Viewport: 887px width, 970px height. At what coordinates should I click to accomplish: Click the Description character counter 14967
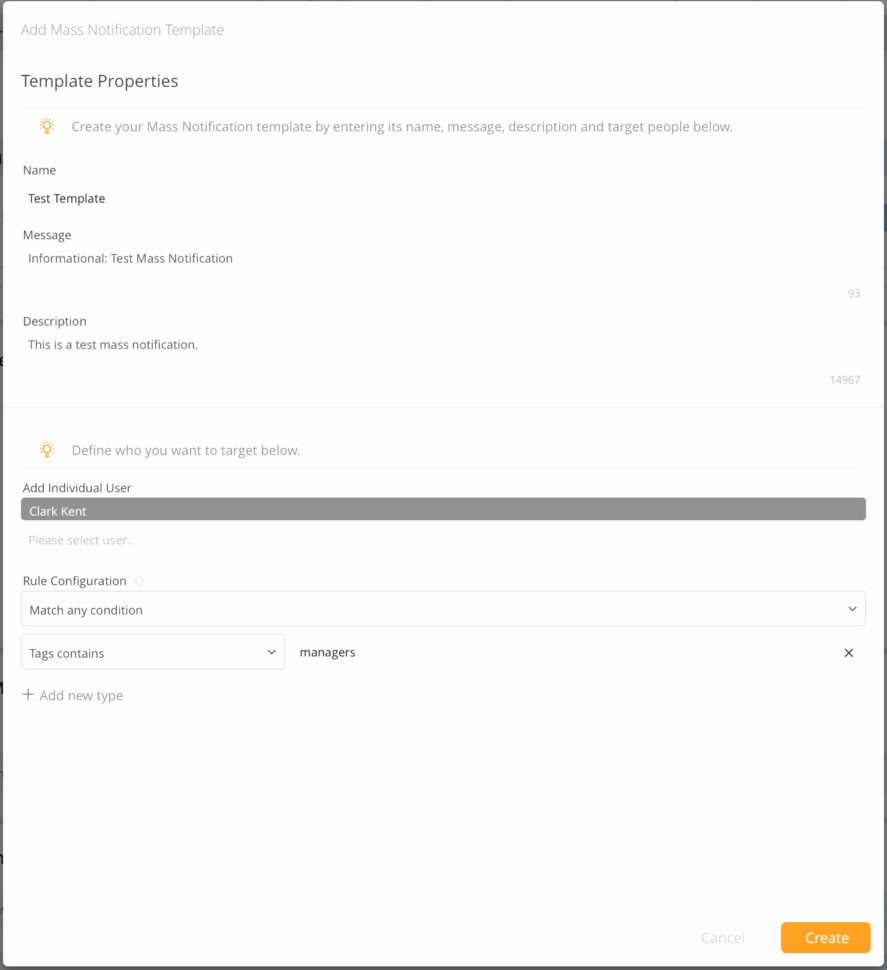844,380
